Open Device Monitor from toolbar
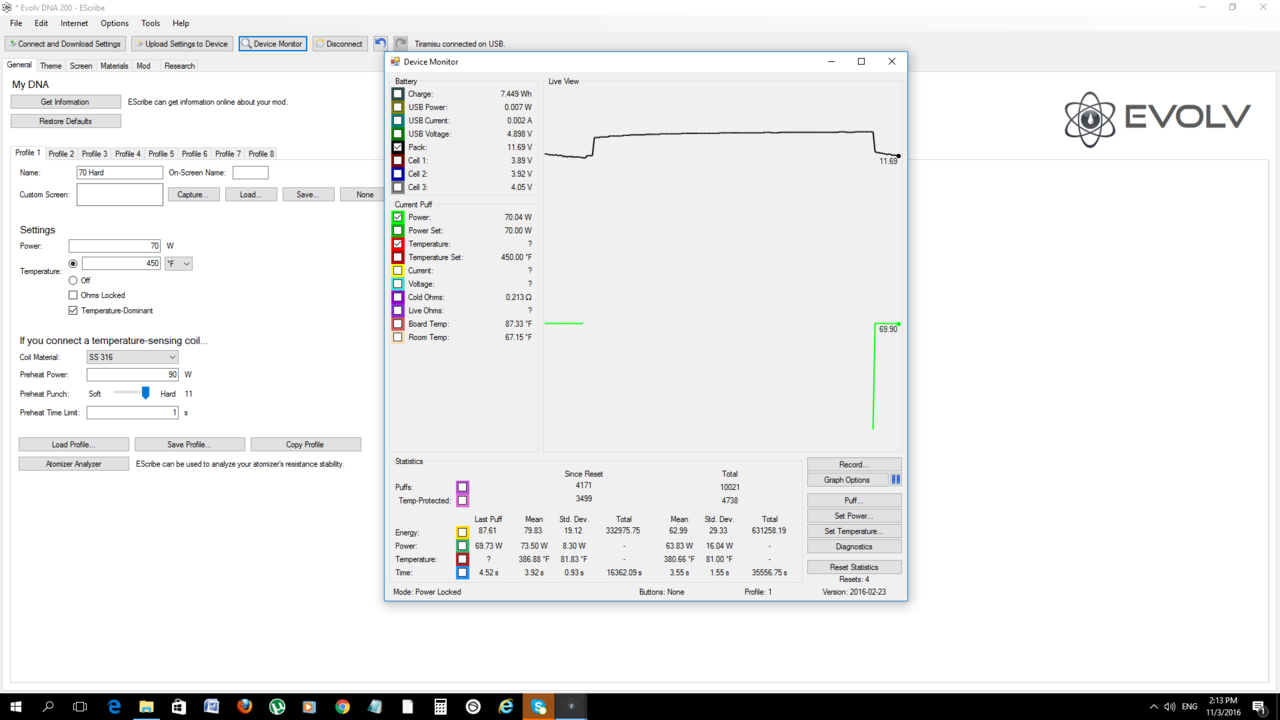Image resolution: width=1280 pixels, height=720 pixels. (273, 44)
